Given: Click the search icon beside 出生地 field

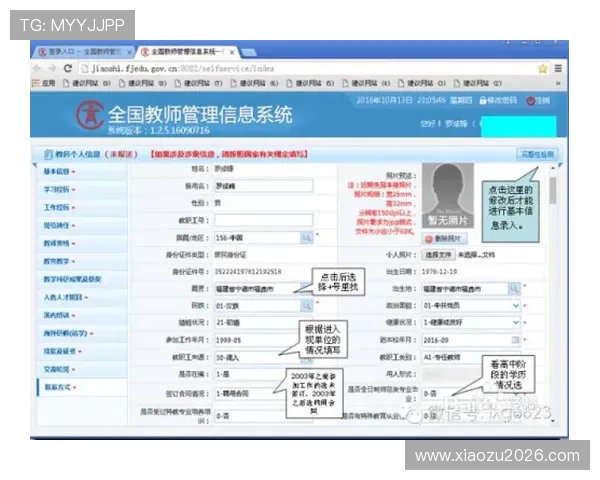Looking at the screenshot, I should coord(514,289).
